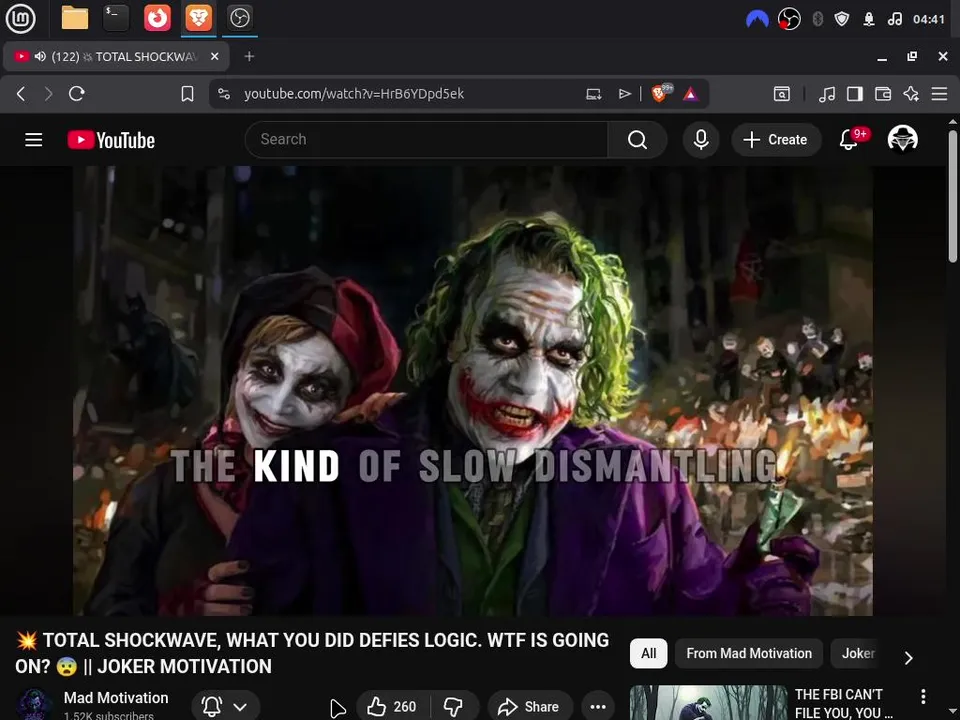Open the OBS Studio taskbar icon
This screenshot has width=960, height=720.
(x=239, y=18)
